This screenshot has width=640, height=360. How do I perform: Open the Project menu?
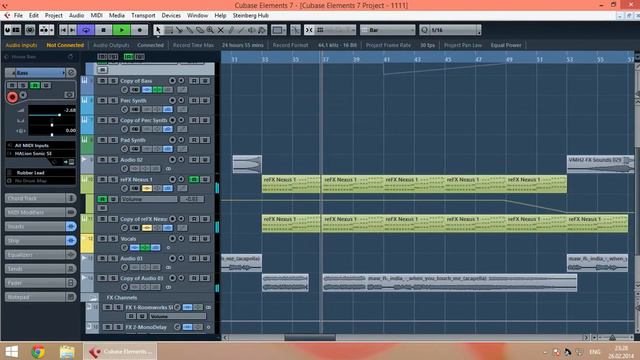point(53,16)
